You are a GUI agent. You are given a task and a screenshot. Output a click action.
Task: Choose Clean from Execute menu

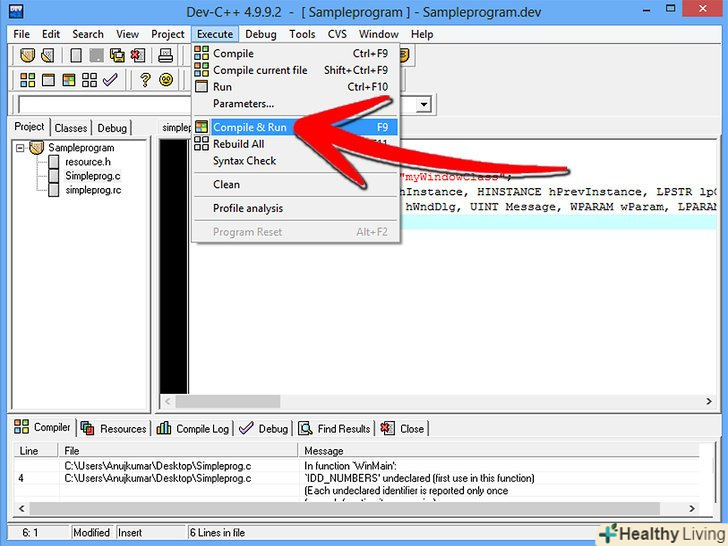pos(295,184)
